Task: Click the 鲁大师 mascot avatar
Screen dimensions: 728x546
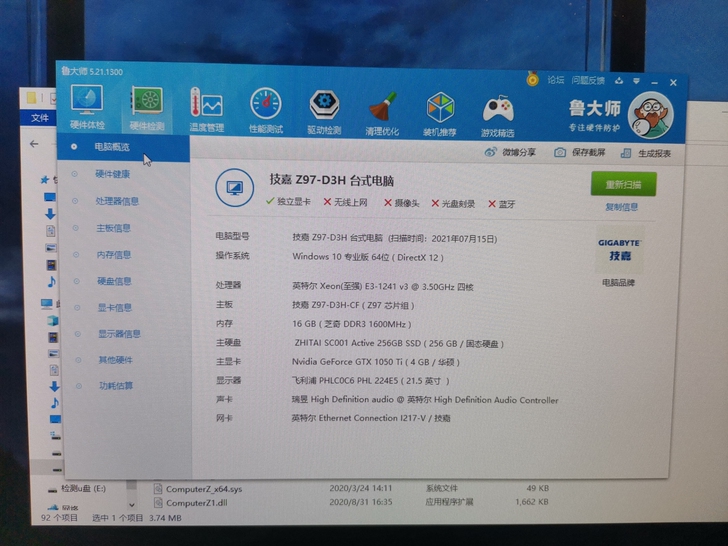Action: pyautogui.click(x=650, y=115)
